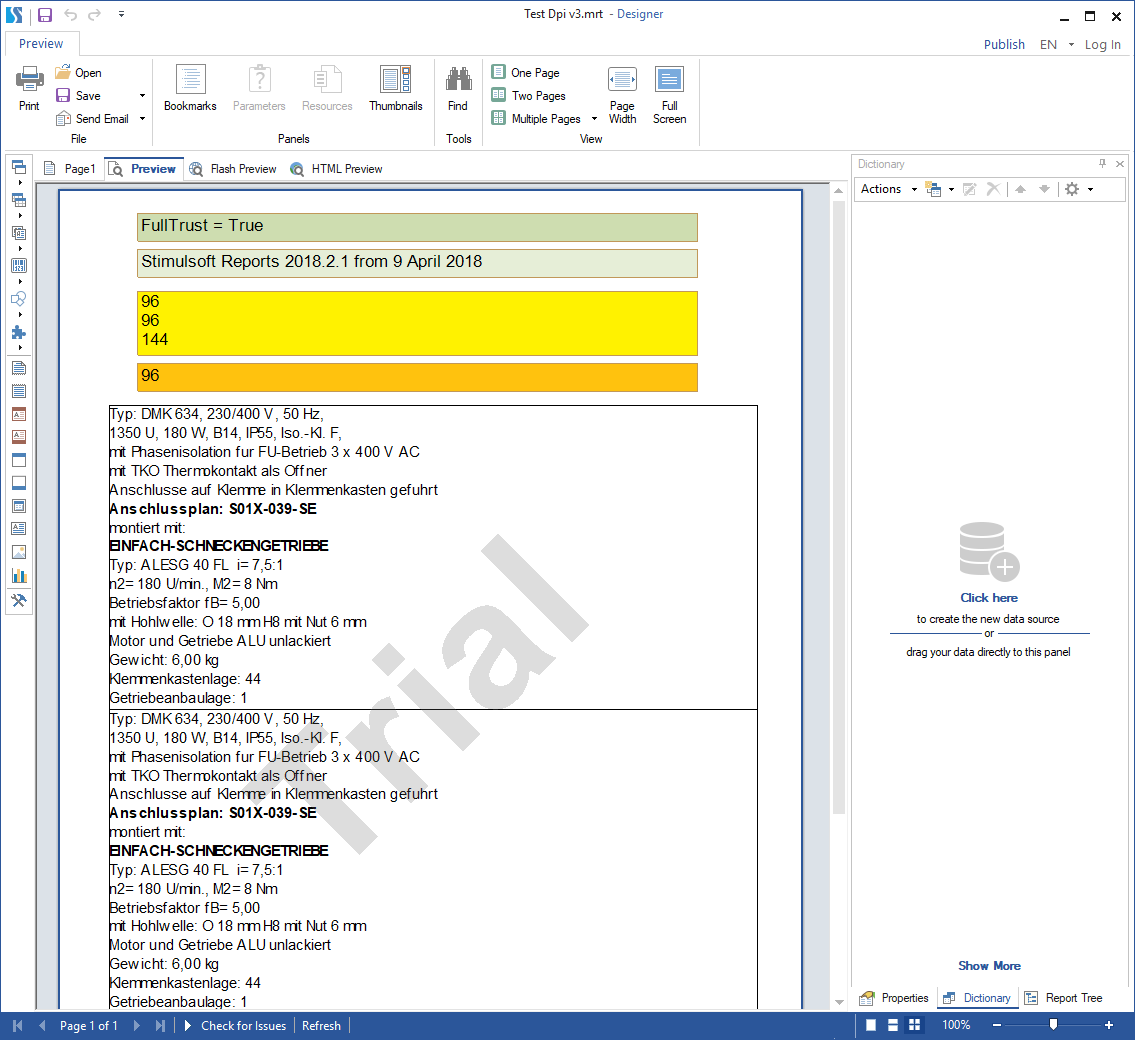Save the report using the title bar icon
The height and width of the screenshot is (1040, 1135).
pyautogui.click(x=45, y=14)
